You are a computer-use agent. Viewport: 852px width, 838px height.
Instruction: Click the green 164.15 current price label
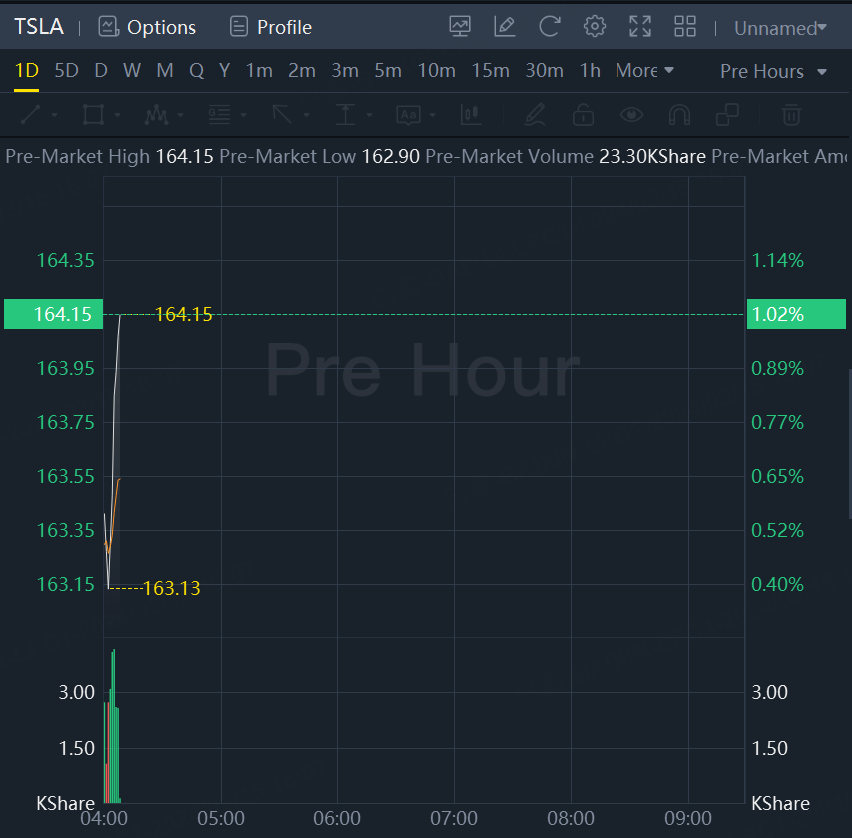[53, 314]
